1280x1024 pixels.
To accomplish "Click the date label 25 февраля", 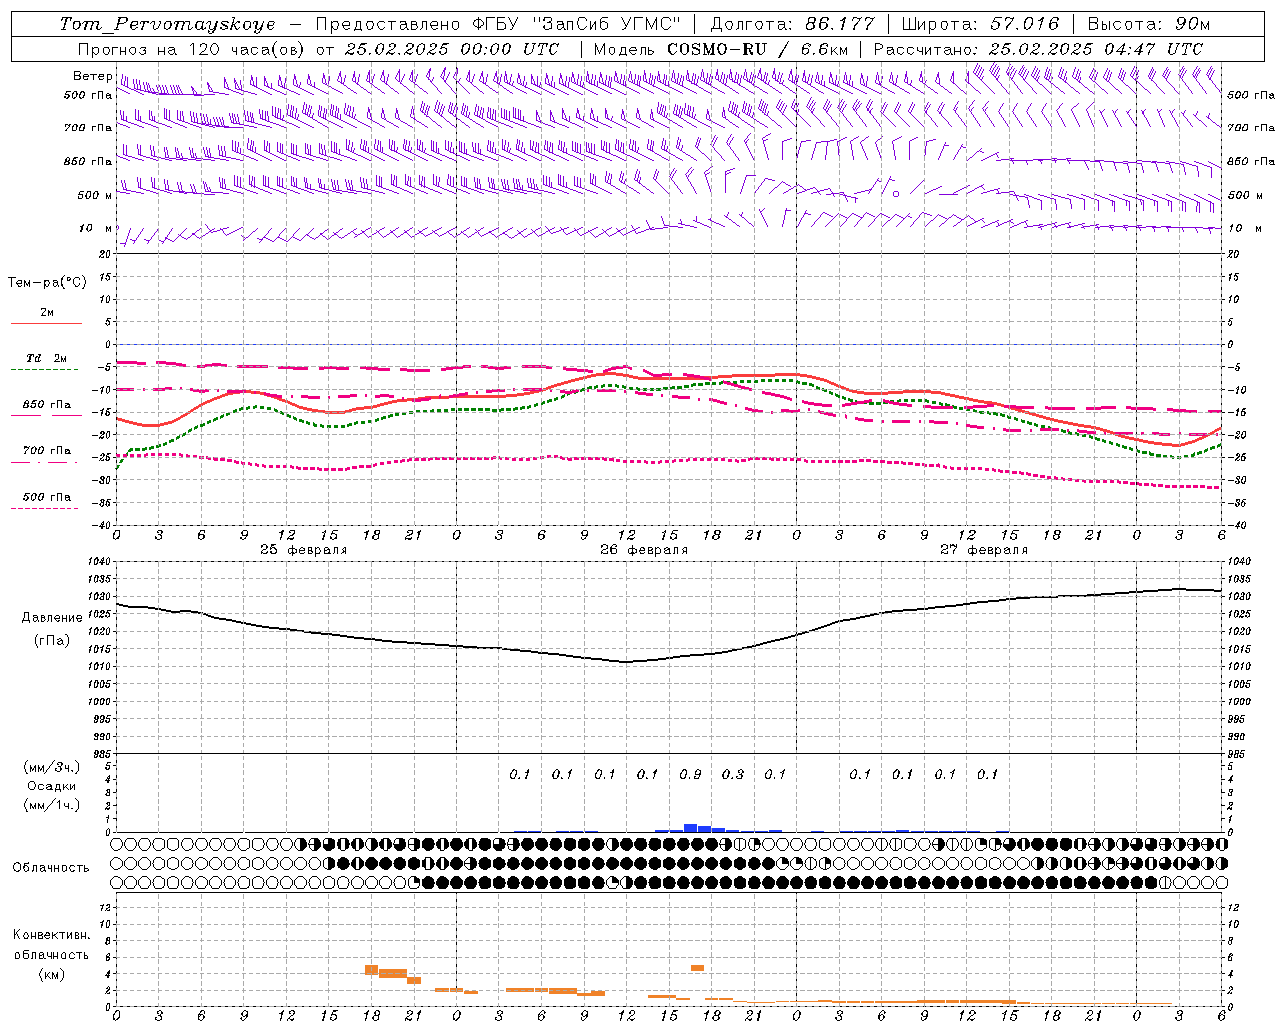I will click(x=303, y=550).
